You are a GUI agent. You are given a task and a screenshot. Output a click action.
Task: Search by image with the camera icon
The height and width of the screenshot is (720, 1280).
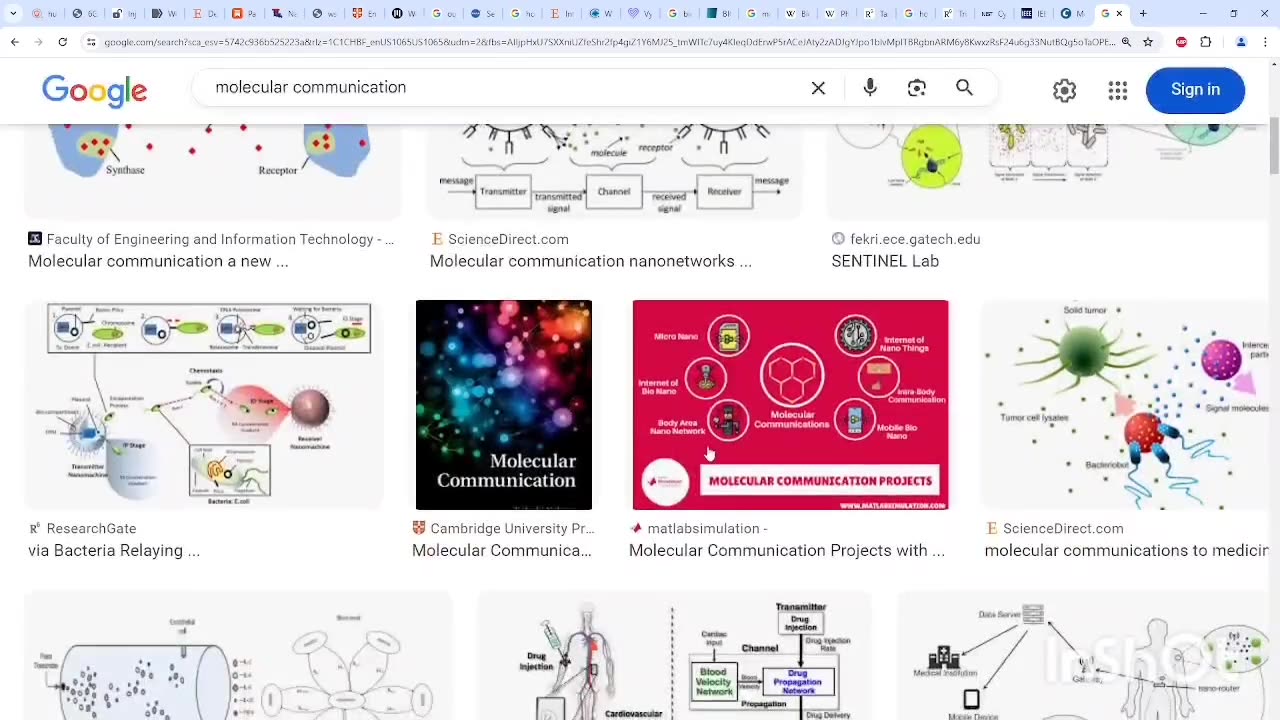[x=917, y=88]
